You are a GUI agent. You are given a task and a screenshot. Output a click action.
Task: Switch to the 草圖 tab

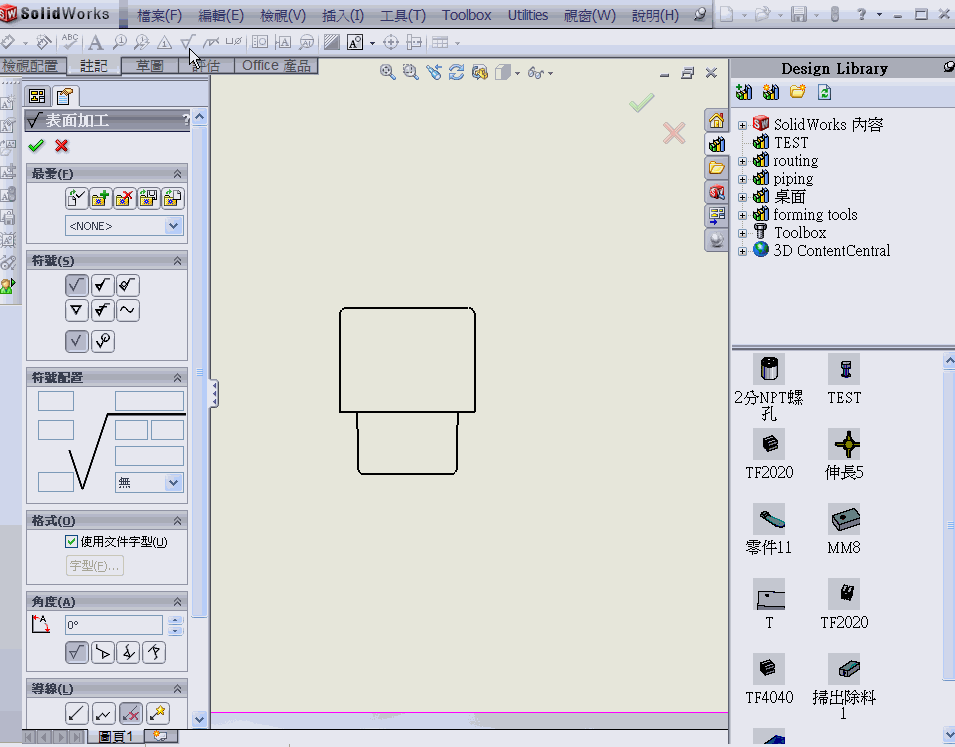pyautogui.click(x=149, y=65)
